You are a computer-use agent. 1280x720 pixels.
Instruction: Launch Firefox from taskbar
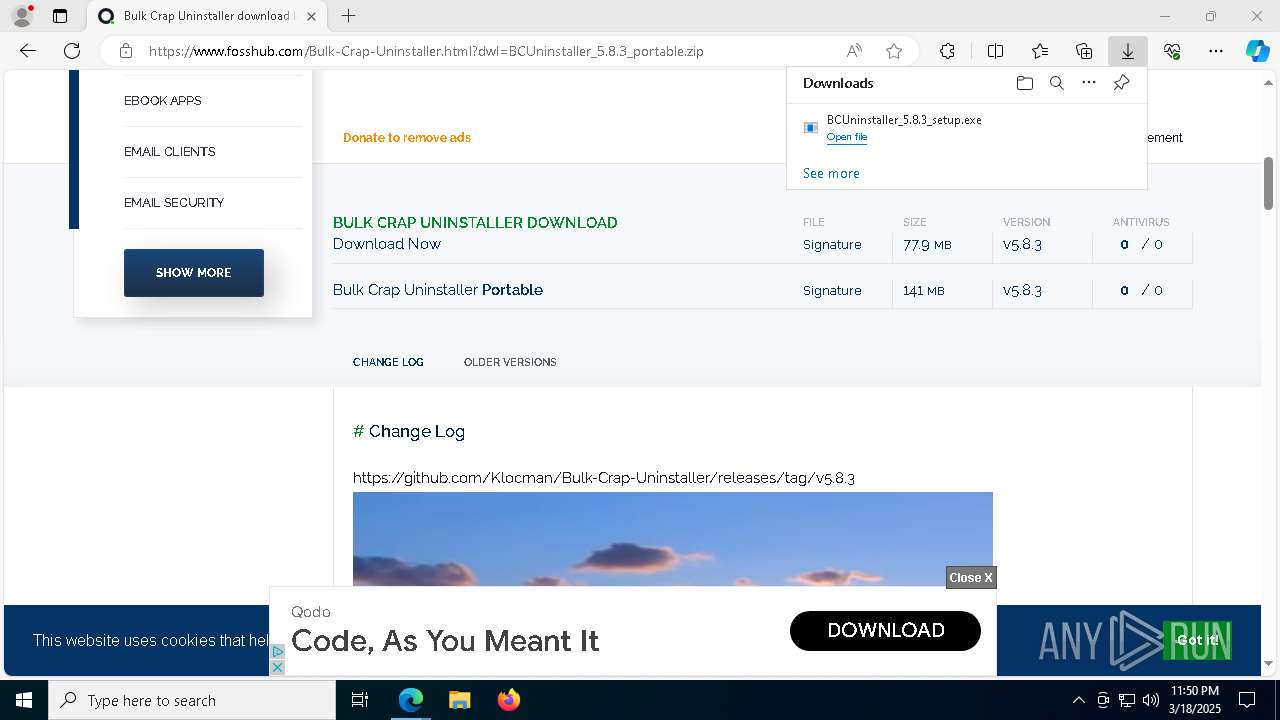click(x=508, y=700)
